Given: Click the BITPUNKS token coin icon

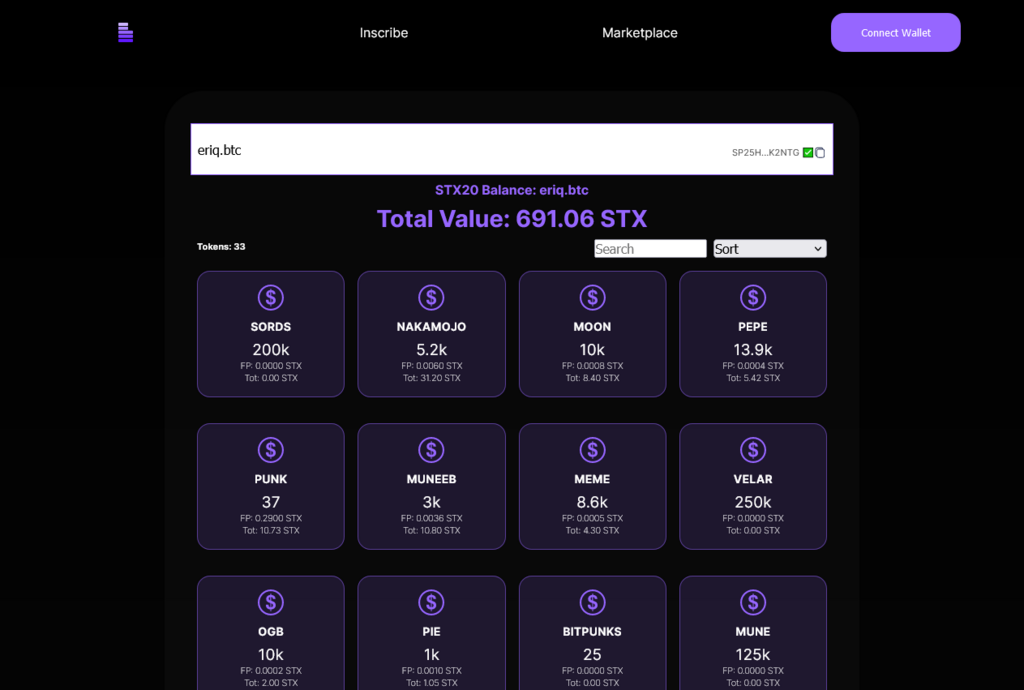Looking at the screenshot, I should tap(592, 602).
